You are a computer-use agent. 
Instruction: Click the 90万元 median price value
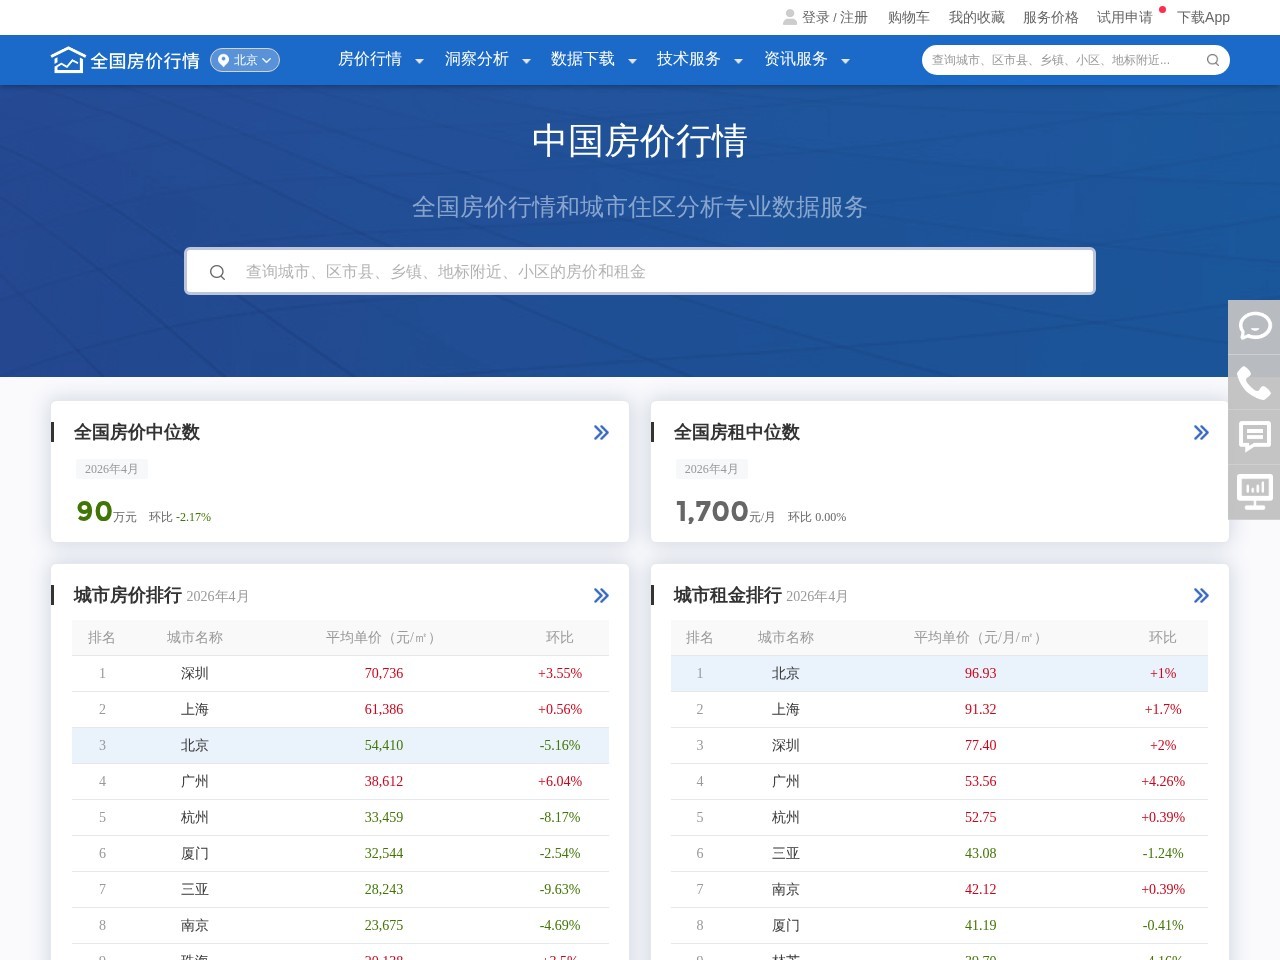click(x=107, y=512)
